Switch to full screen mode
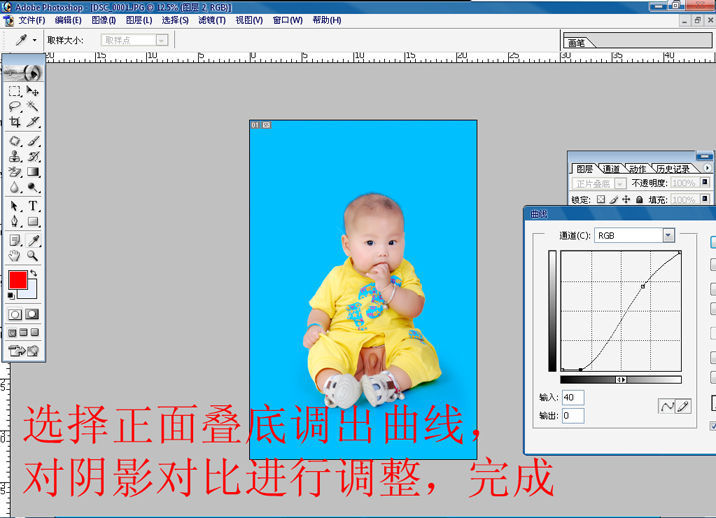The image size is (716, 518). (x=35, y=333)
